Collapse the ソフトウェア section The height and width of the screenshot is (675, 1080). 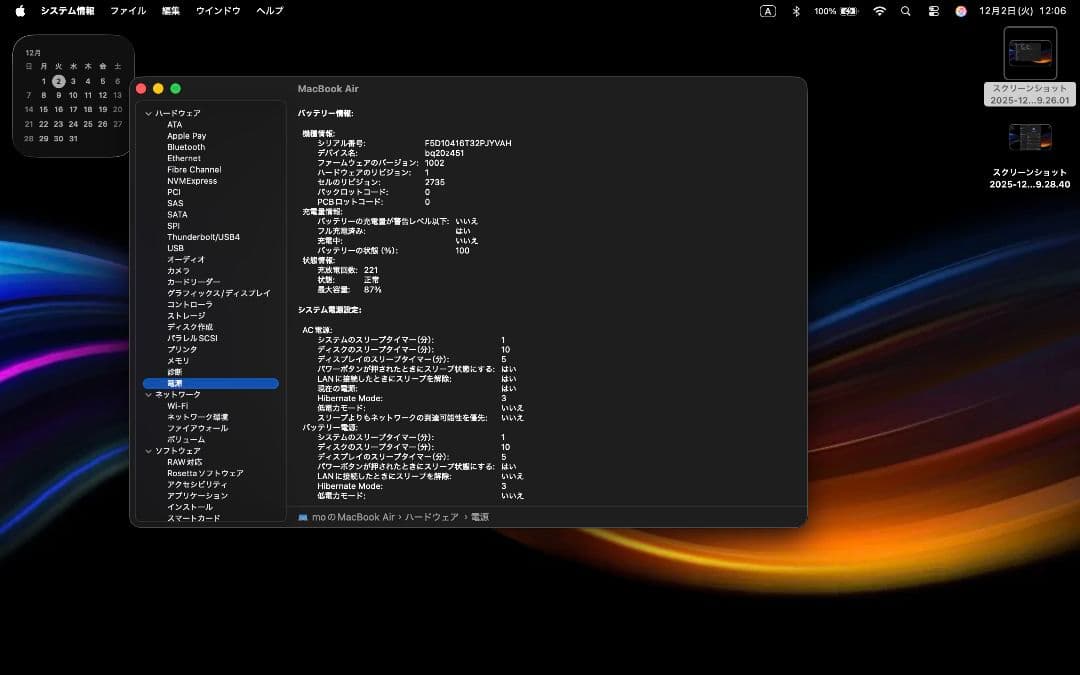(x=148, y=450)
